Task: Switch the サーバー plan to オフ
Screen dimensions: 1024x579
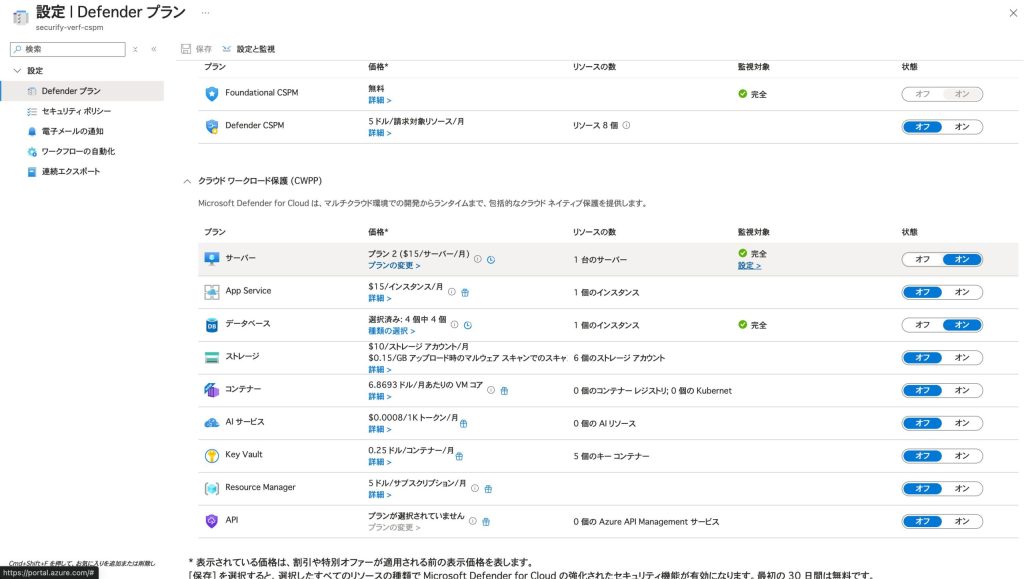Action: pyautogui.click(x=922, y=259)
